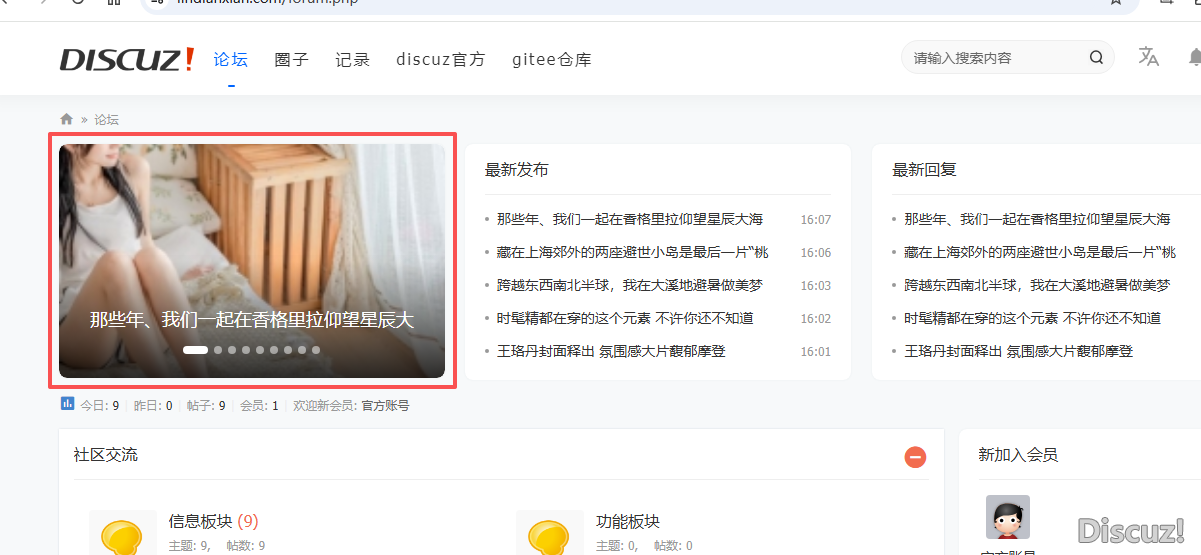Click the 信息板块 lightbulb icon

click(x=122, y=535)
